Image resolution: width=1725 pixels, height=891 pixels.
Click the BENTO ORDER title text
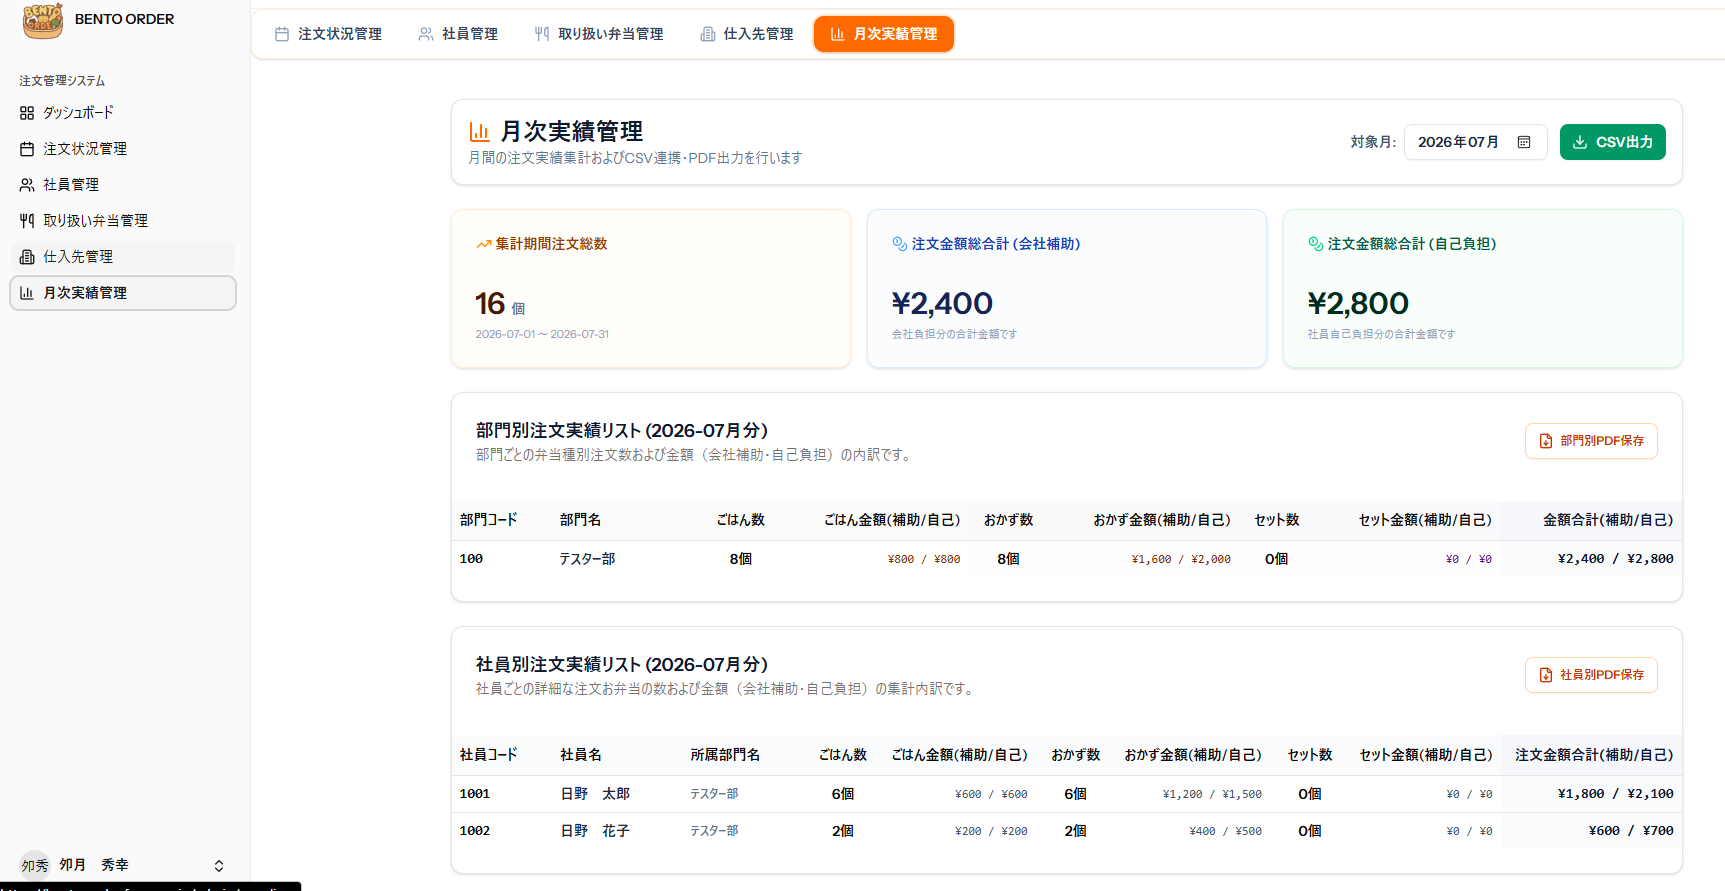coord(124,19)
